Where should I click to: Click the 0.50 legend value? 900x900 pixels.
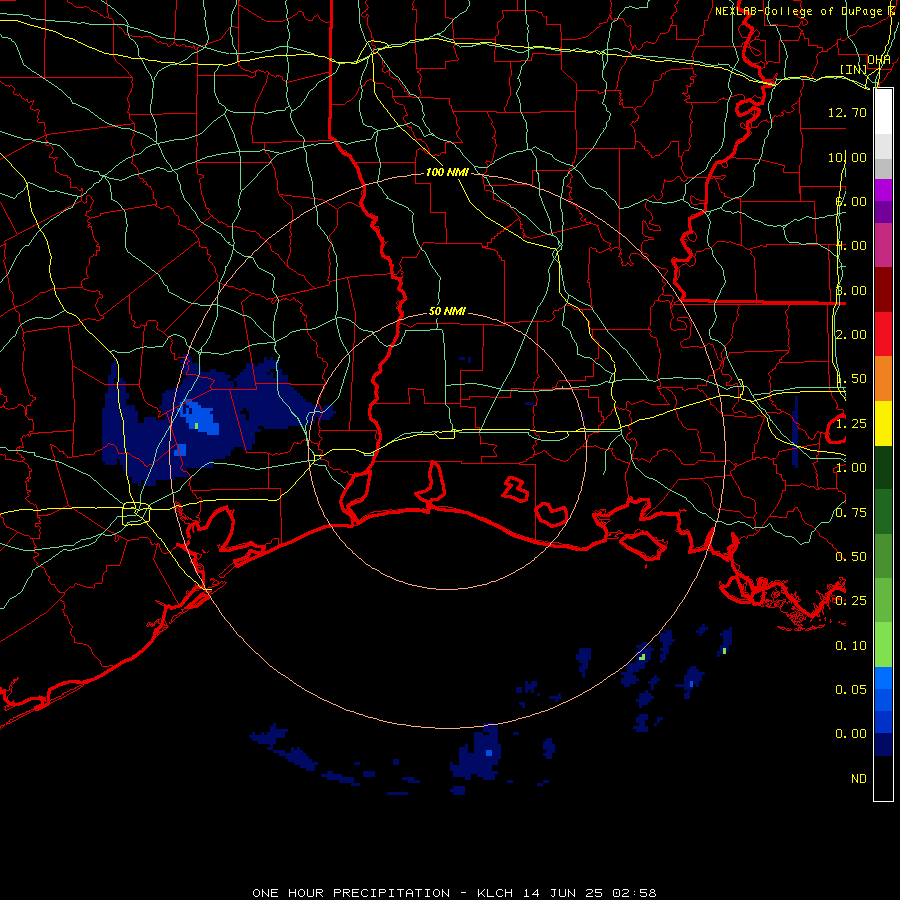[851, 557]
